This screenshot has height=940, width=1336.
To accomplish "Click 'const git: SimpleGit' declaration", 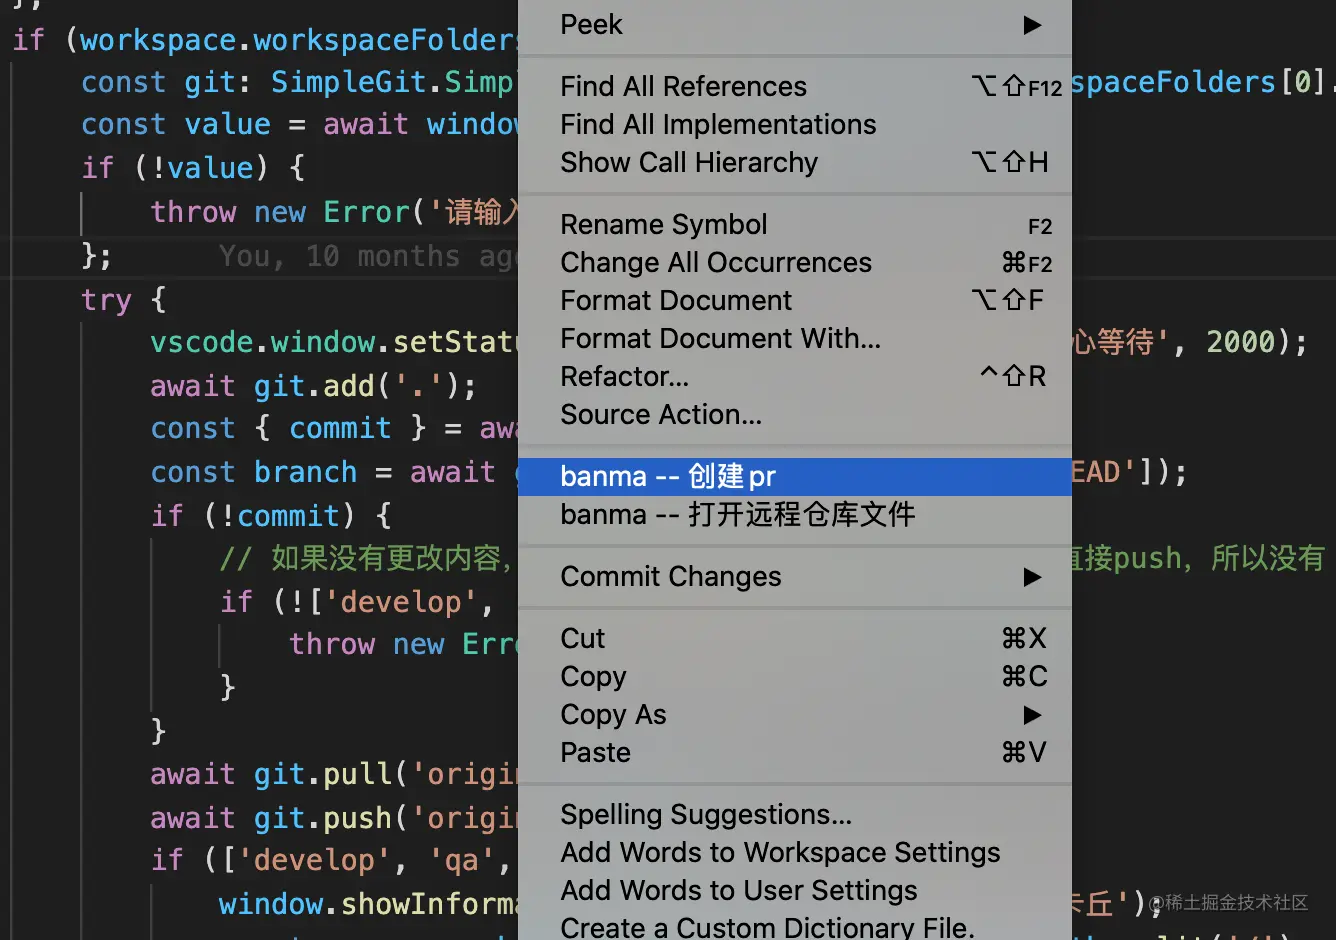I will click(299, 82).
